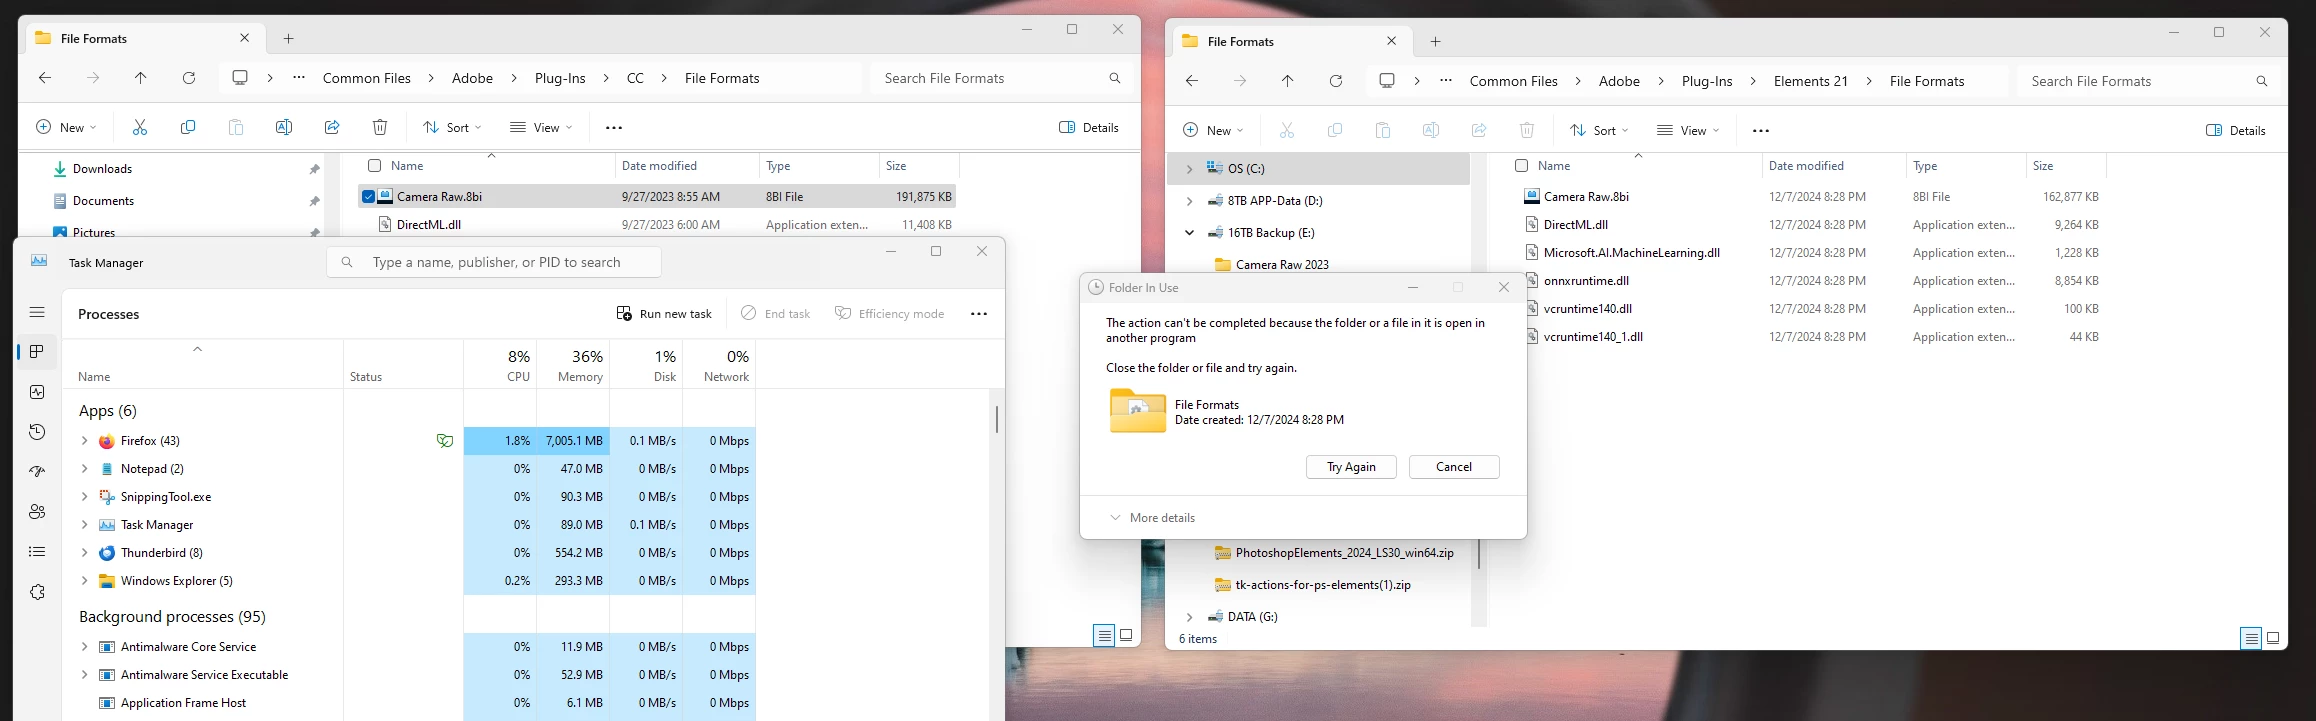Screen dimensions: 2316x721
Task: Switch right Explorer to large thumbnails view
Action: 2273,638
